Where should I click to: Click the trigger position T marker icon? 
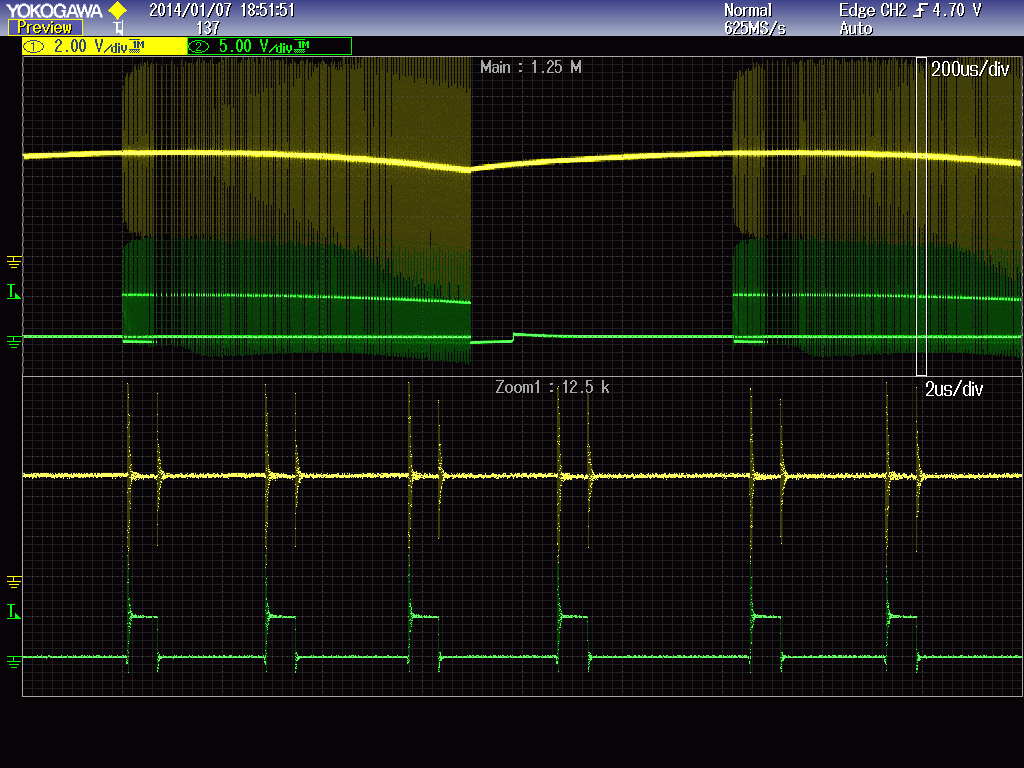pyautogui.click(x=118, y=28)
